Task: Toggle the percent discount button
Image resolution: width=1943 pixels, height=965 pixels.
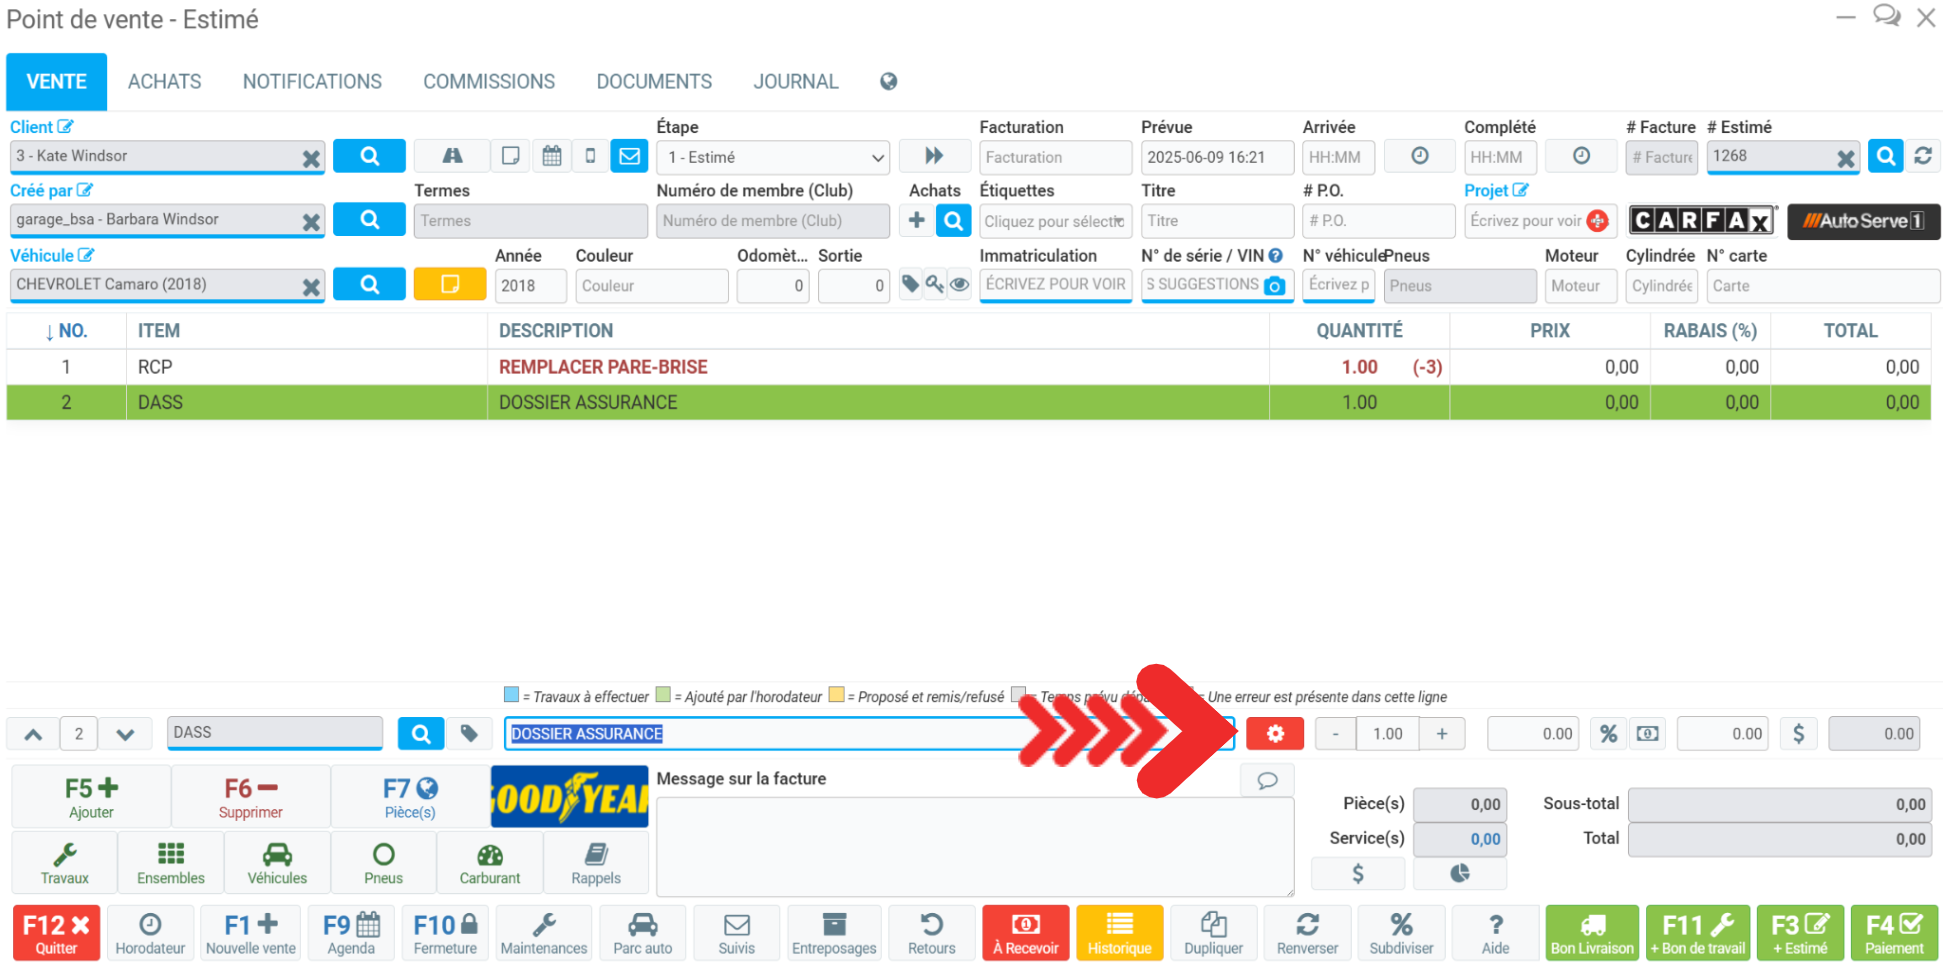Action: point(1608,734)
